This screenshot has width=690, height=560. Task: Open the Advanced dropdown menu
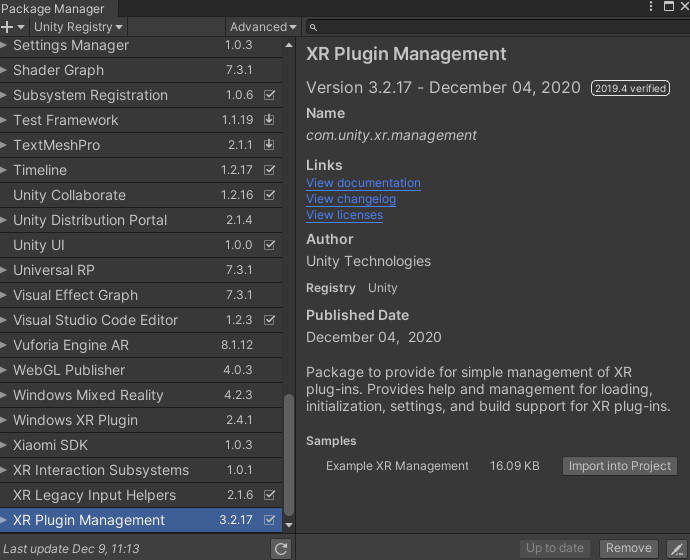pos(263,27)
